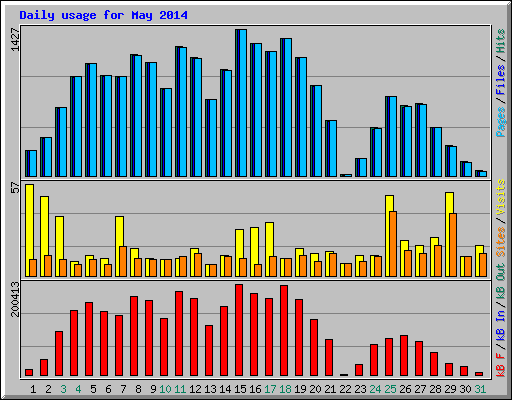This screenshot has width=512, height=400.
Task: Click the orange 'Sites' legend label
Action: (501, 242)
